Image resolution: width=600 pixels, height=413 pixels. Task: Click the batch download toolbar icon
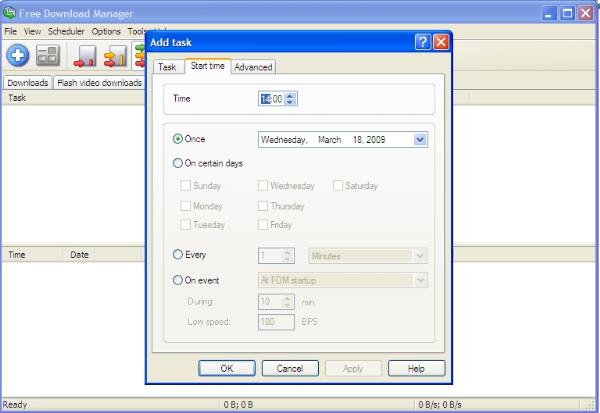point(48,56)
